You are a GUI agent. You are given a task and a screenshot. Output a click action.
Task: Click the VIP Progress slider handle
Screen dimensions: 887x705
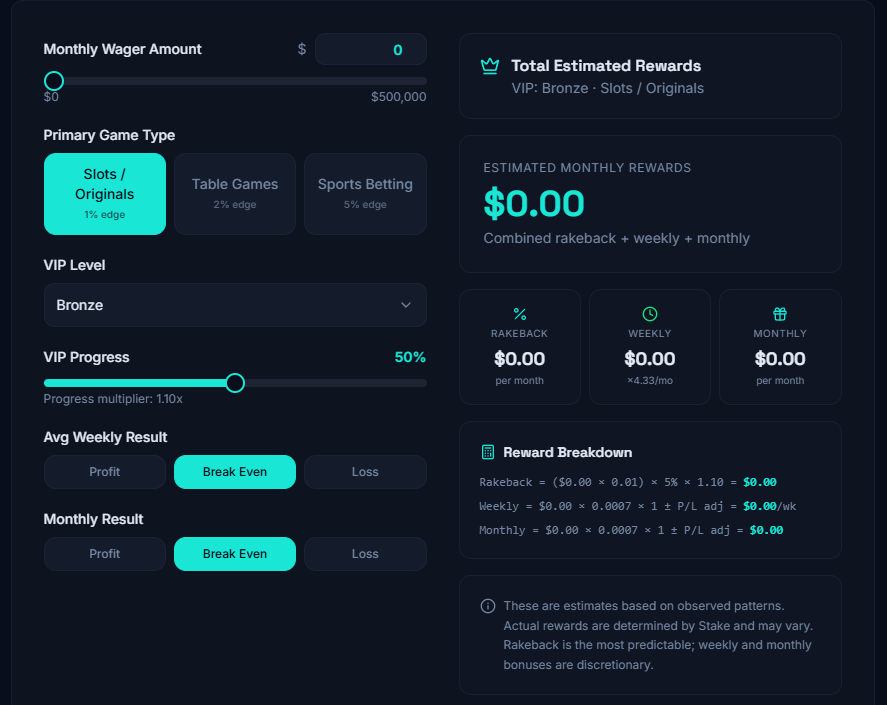[235, 383]
